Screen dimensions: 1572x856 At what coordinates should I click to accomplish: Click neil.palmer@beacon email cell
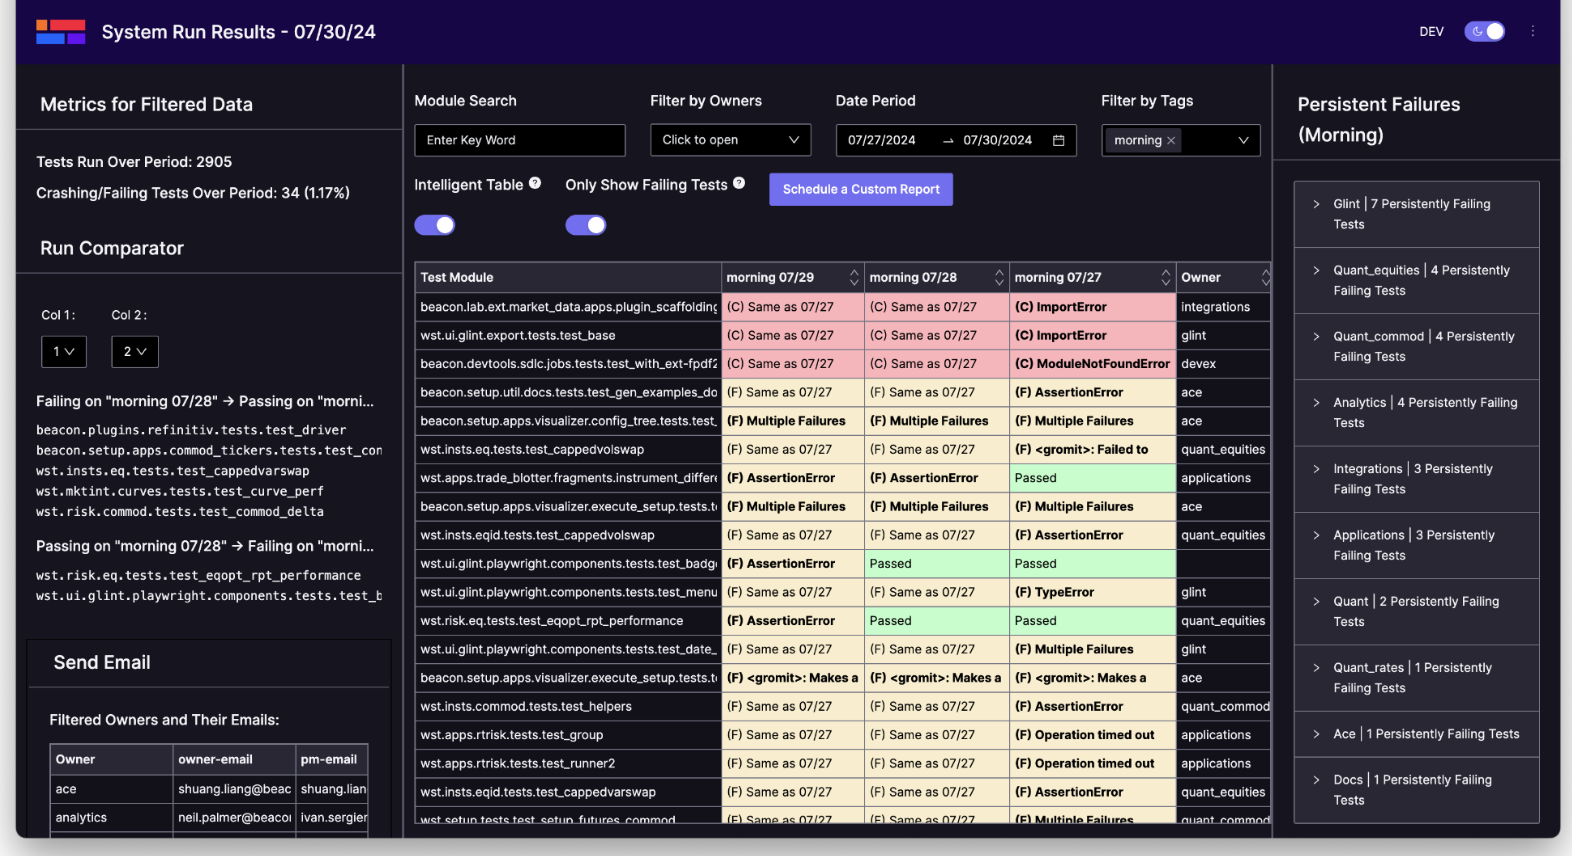tap(234, 817)
